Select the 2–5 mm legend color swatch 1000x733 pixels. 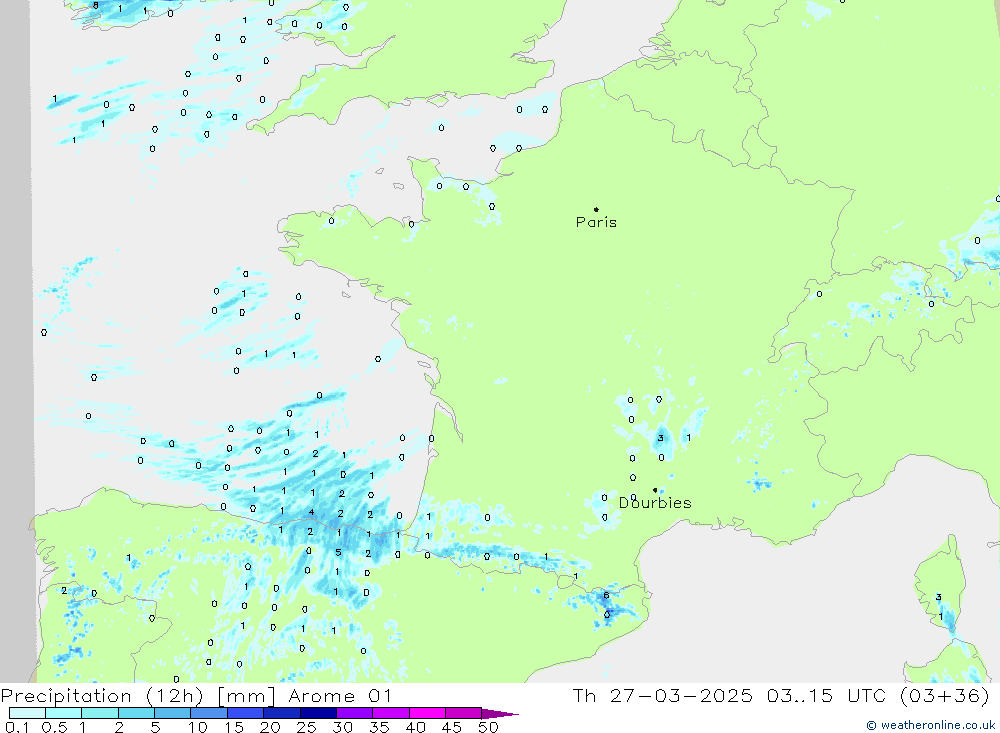click(x=136, y=713)
